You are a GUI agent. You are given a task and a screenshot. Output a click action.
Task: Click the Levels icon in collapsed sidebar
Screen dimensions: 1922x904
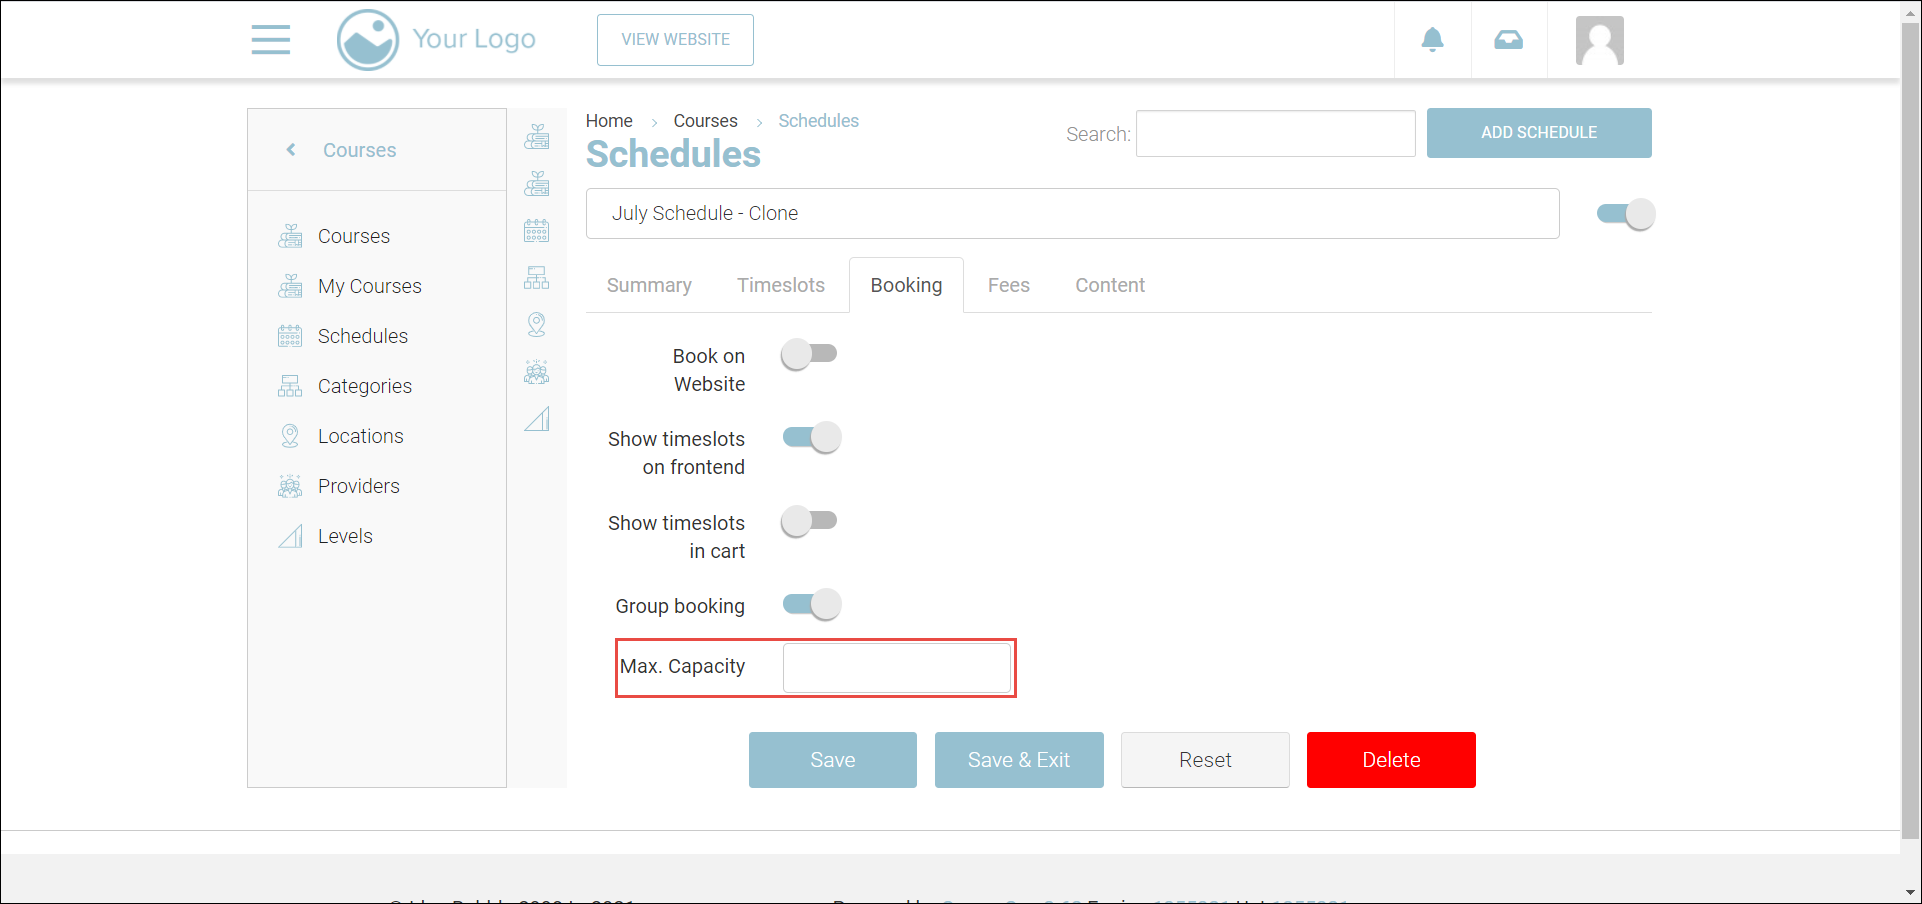pos(537,419)
